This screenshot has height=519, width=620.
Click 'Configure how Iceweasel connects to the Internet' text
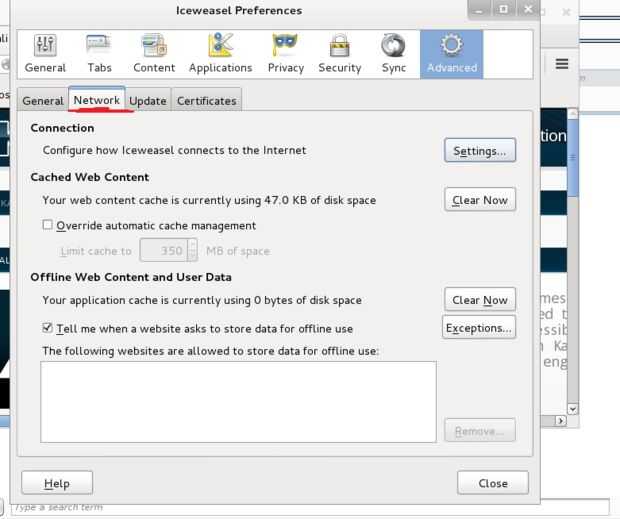[x=174, y=150]
